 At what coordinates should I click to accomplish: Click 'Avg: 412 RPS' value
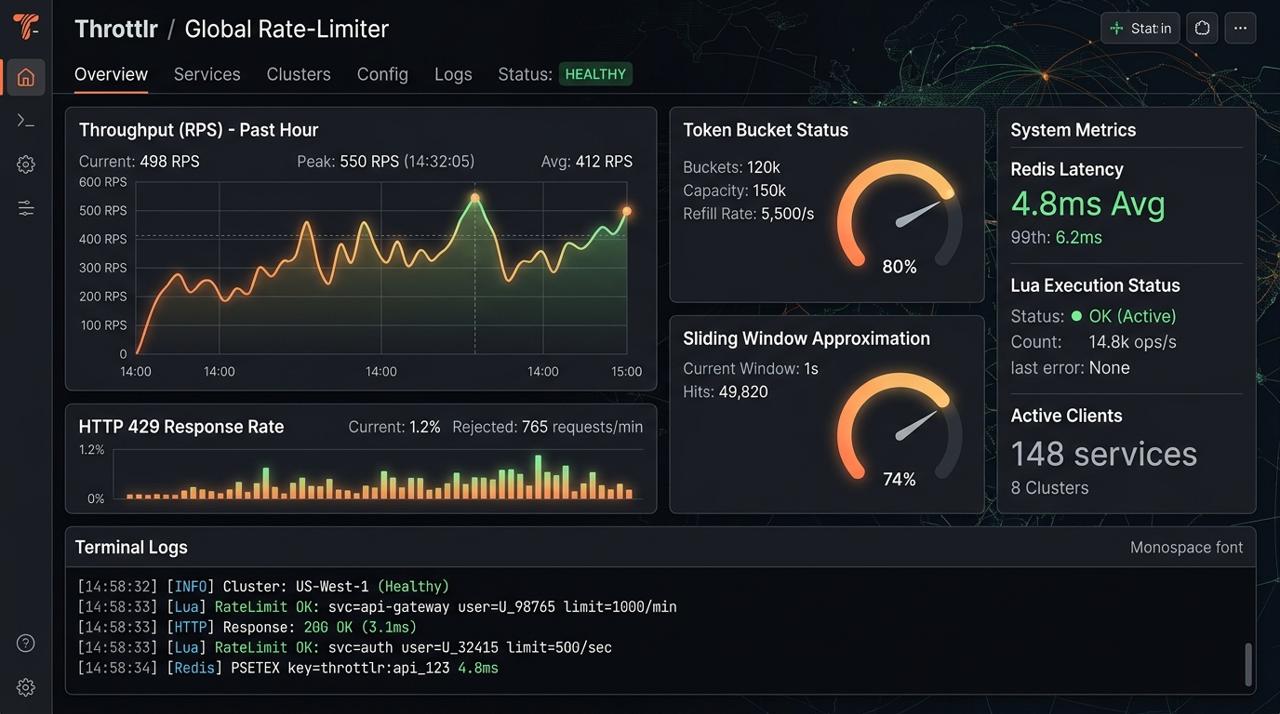tap(586, 161)
